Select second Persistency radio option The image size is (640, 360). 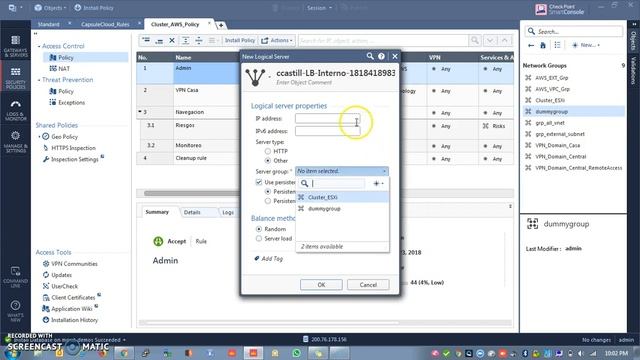click(268, 201)
